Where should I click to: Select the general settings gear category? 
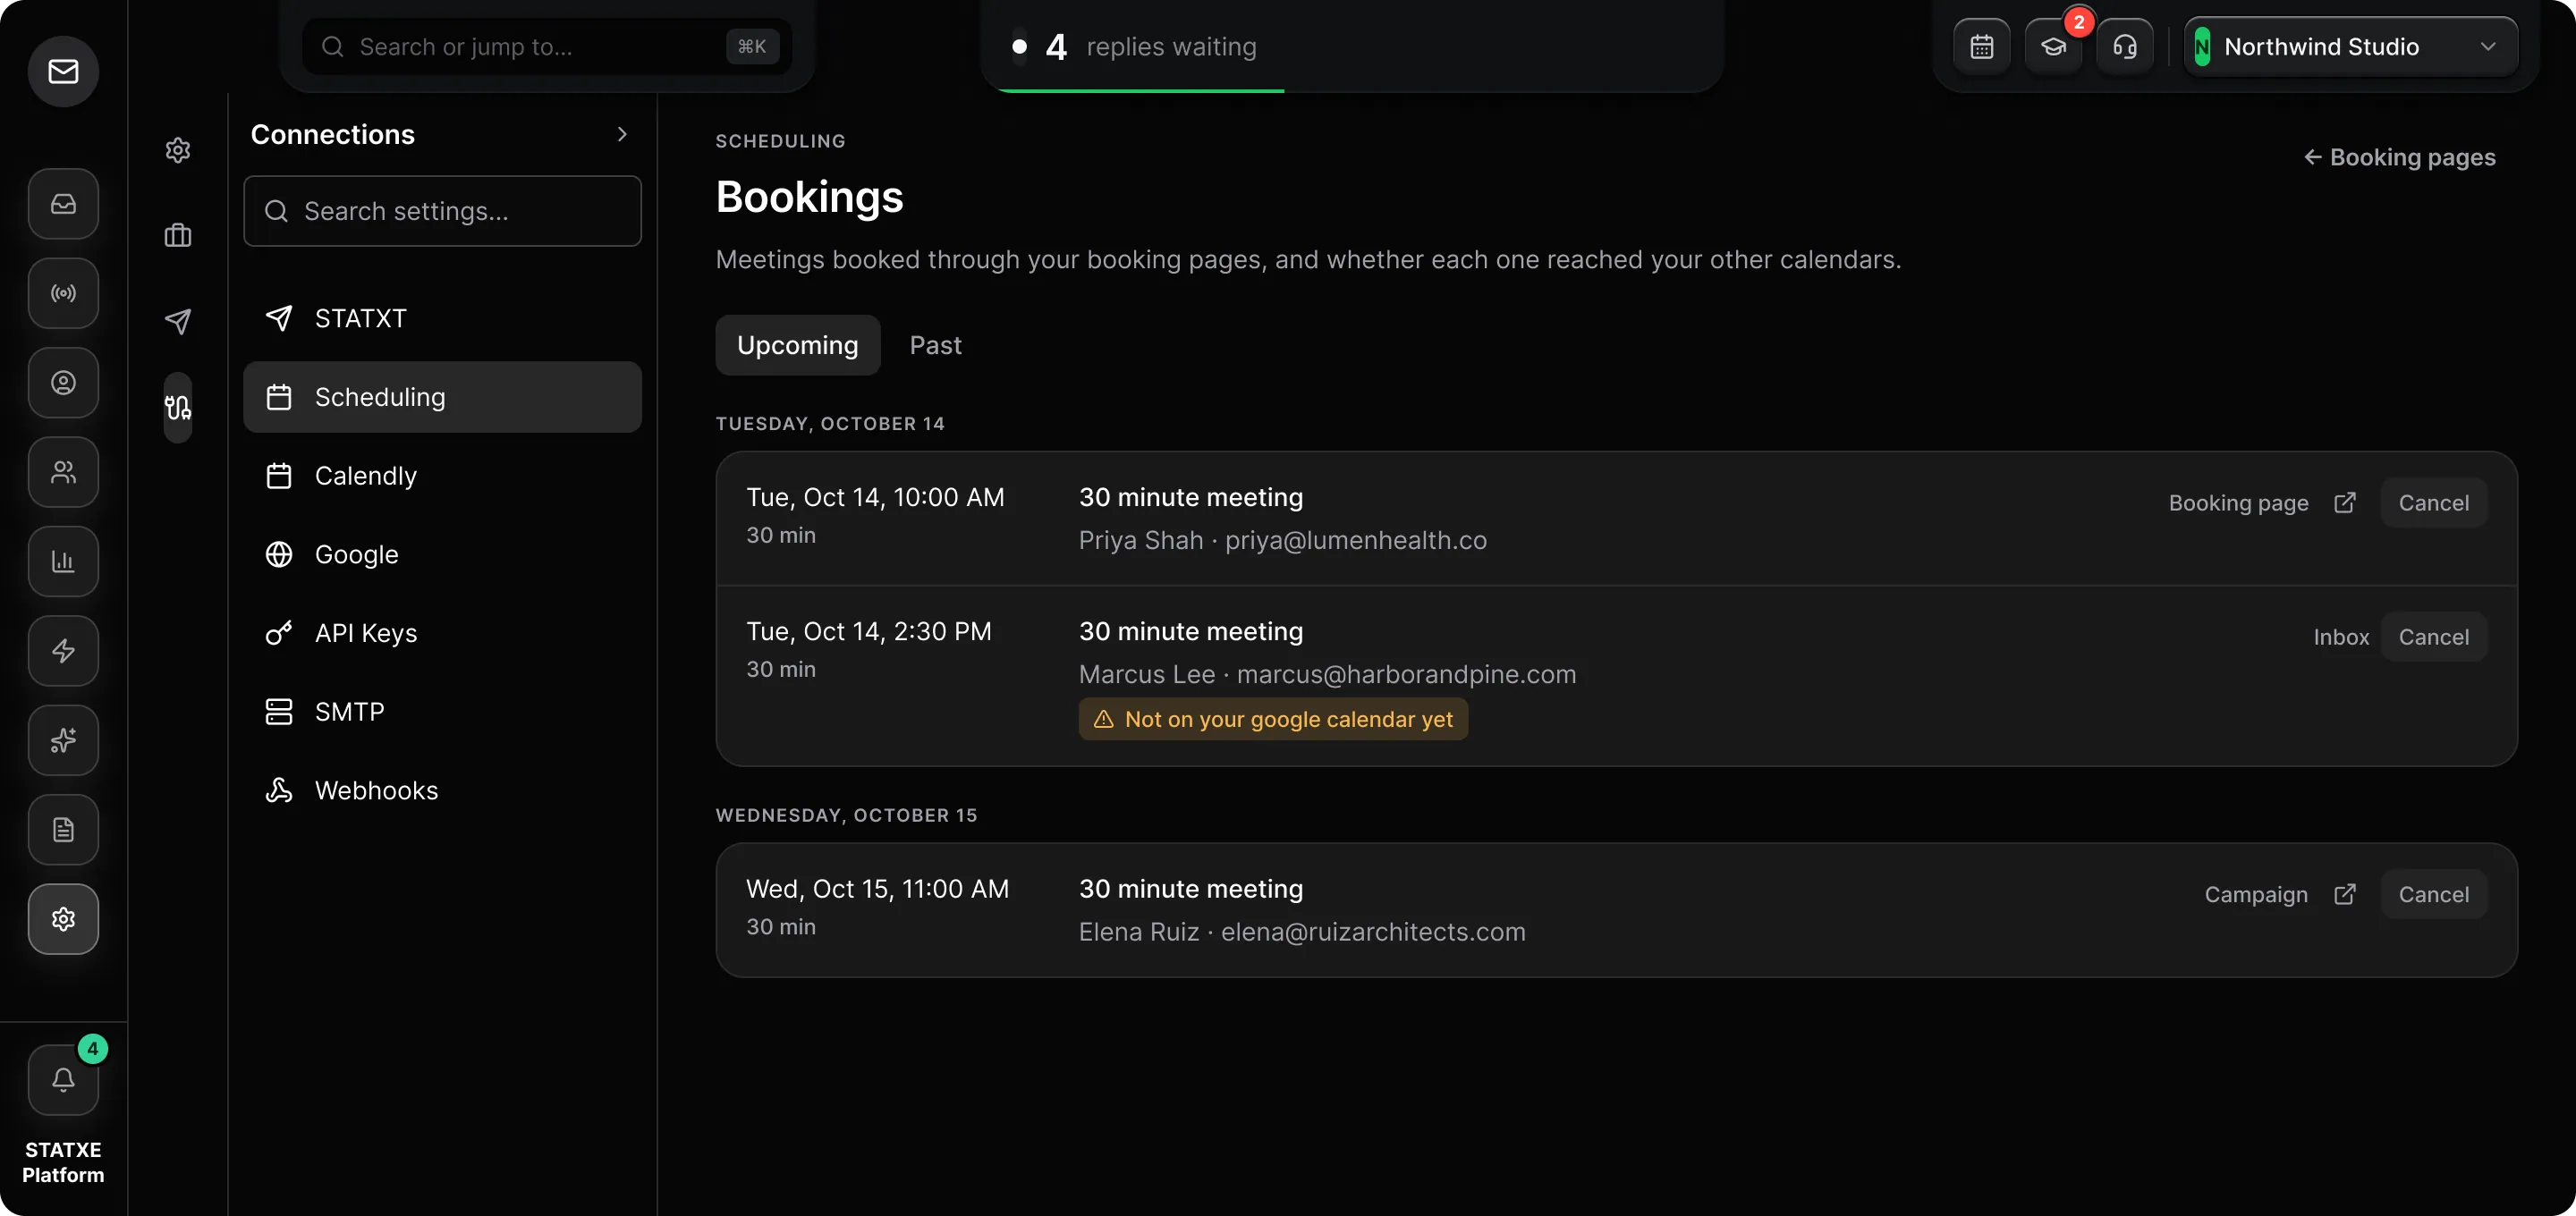pyautogui.click(x=178, y=150)
